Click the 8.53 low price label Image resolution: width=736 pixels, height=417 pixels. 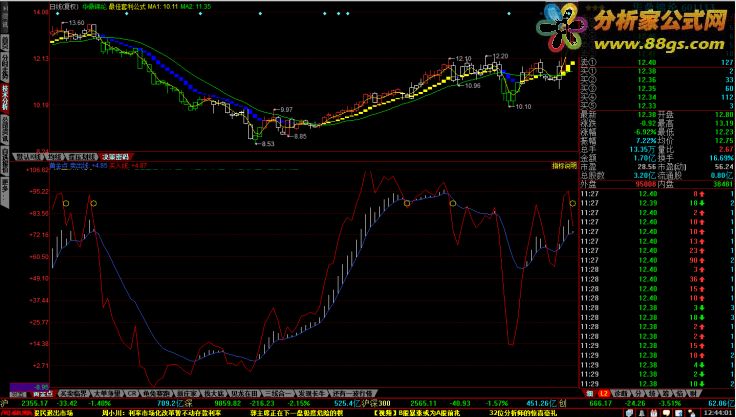pos(267,144)
